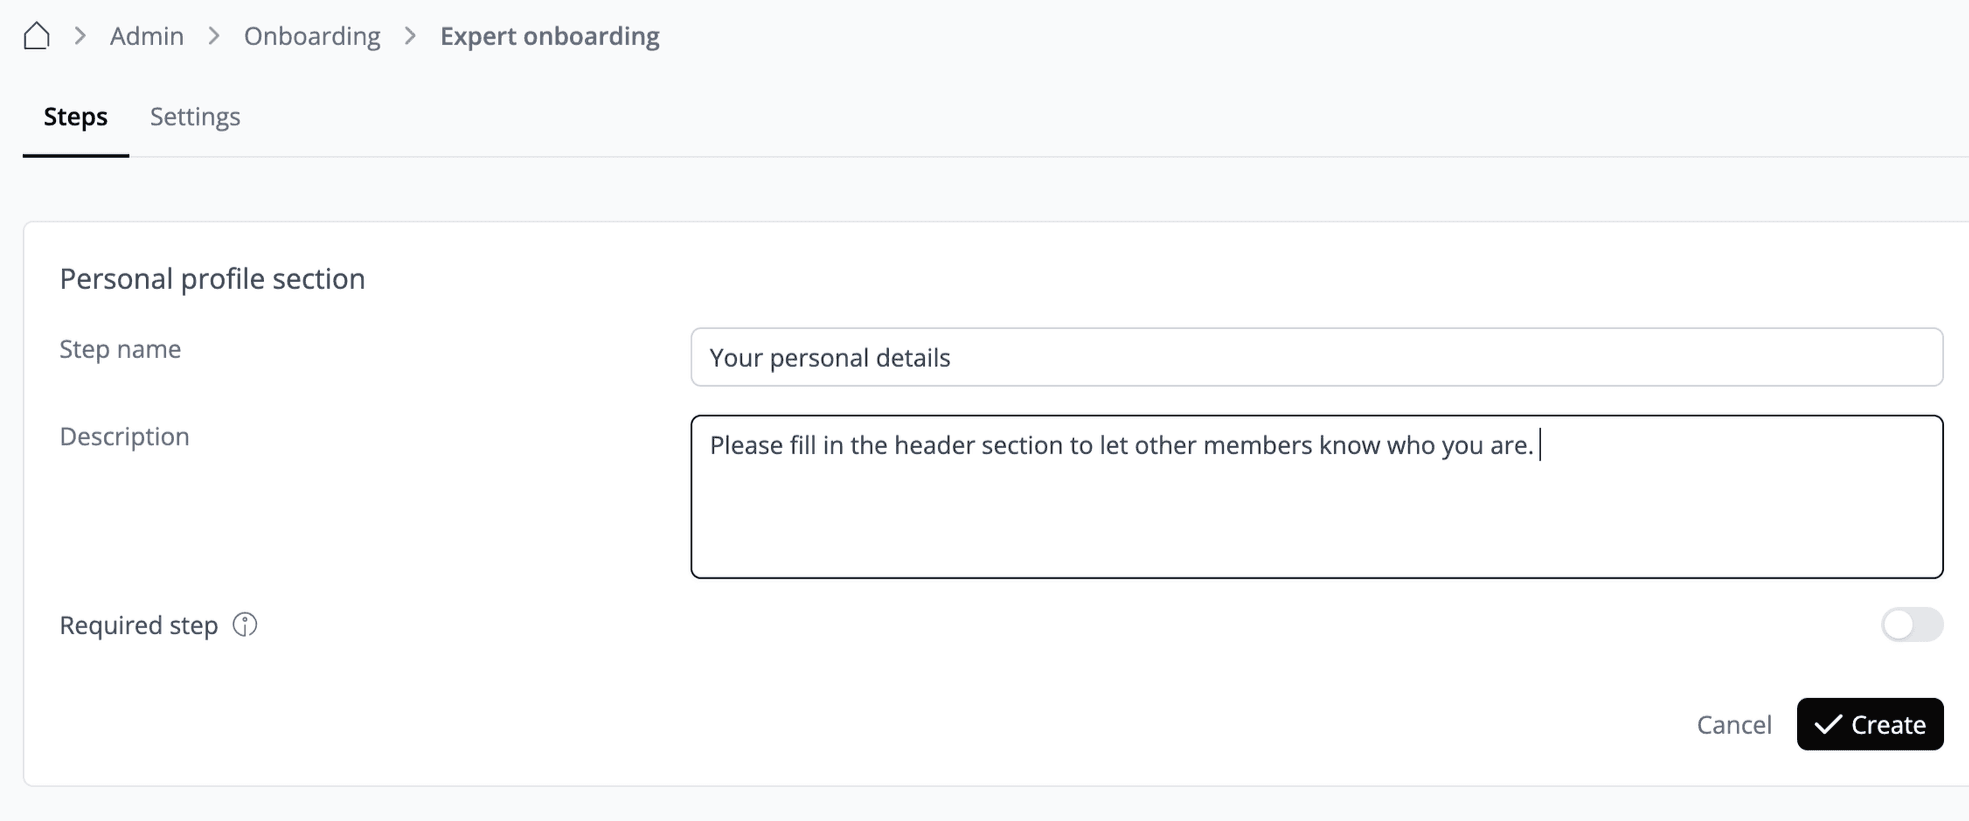Click the info icon beside Required step
1969x821 pixels.
coord(245,625)
